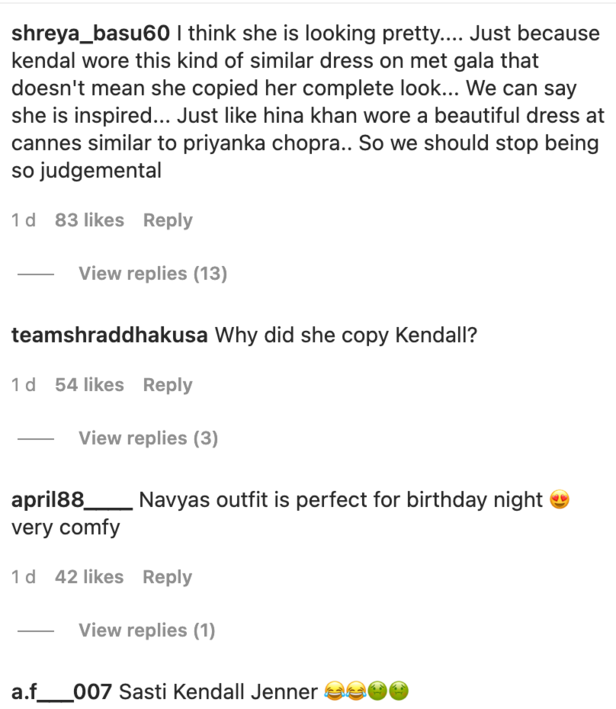Click the heart-eyes emoji in april88's comment
Image resolution: width=616 pixels, height=709 pixels.
(x=560, y=500)
